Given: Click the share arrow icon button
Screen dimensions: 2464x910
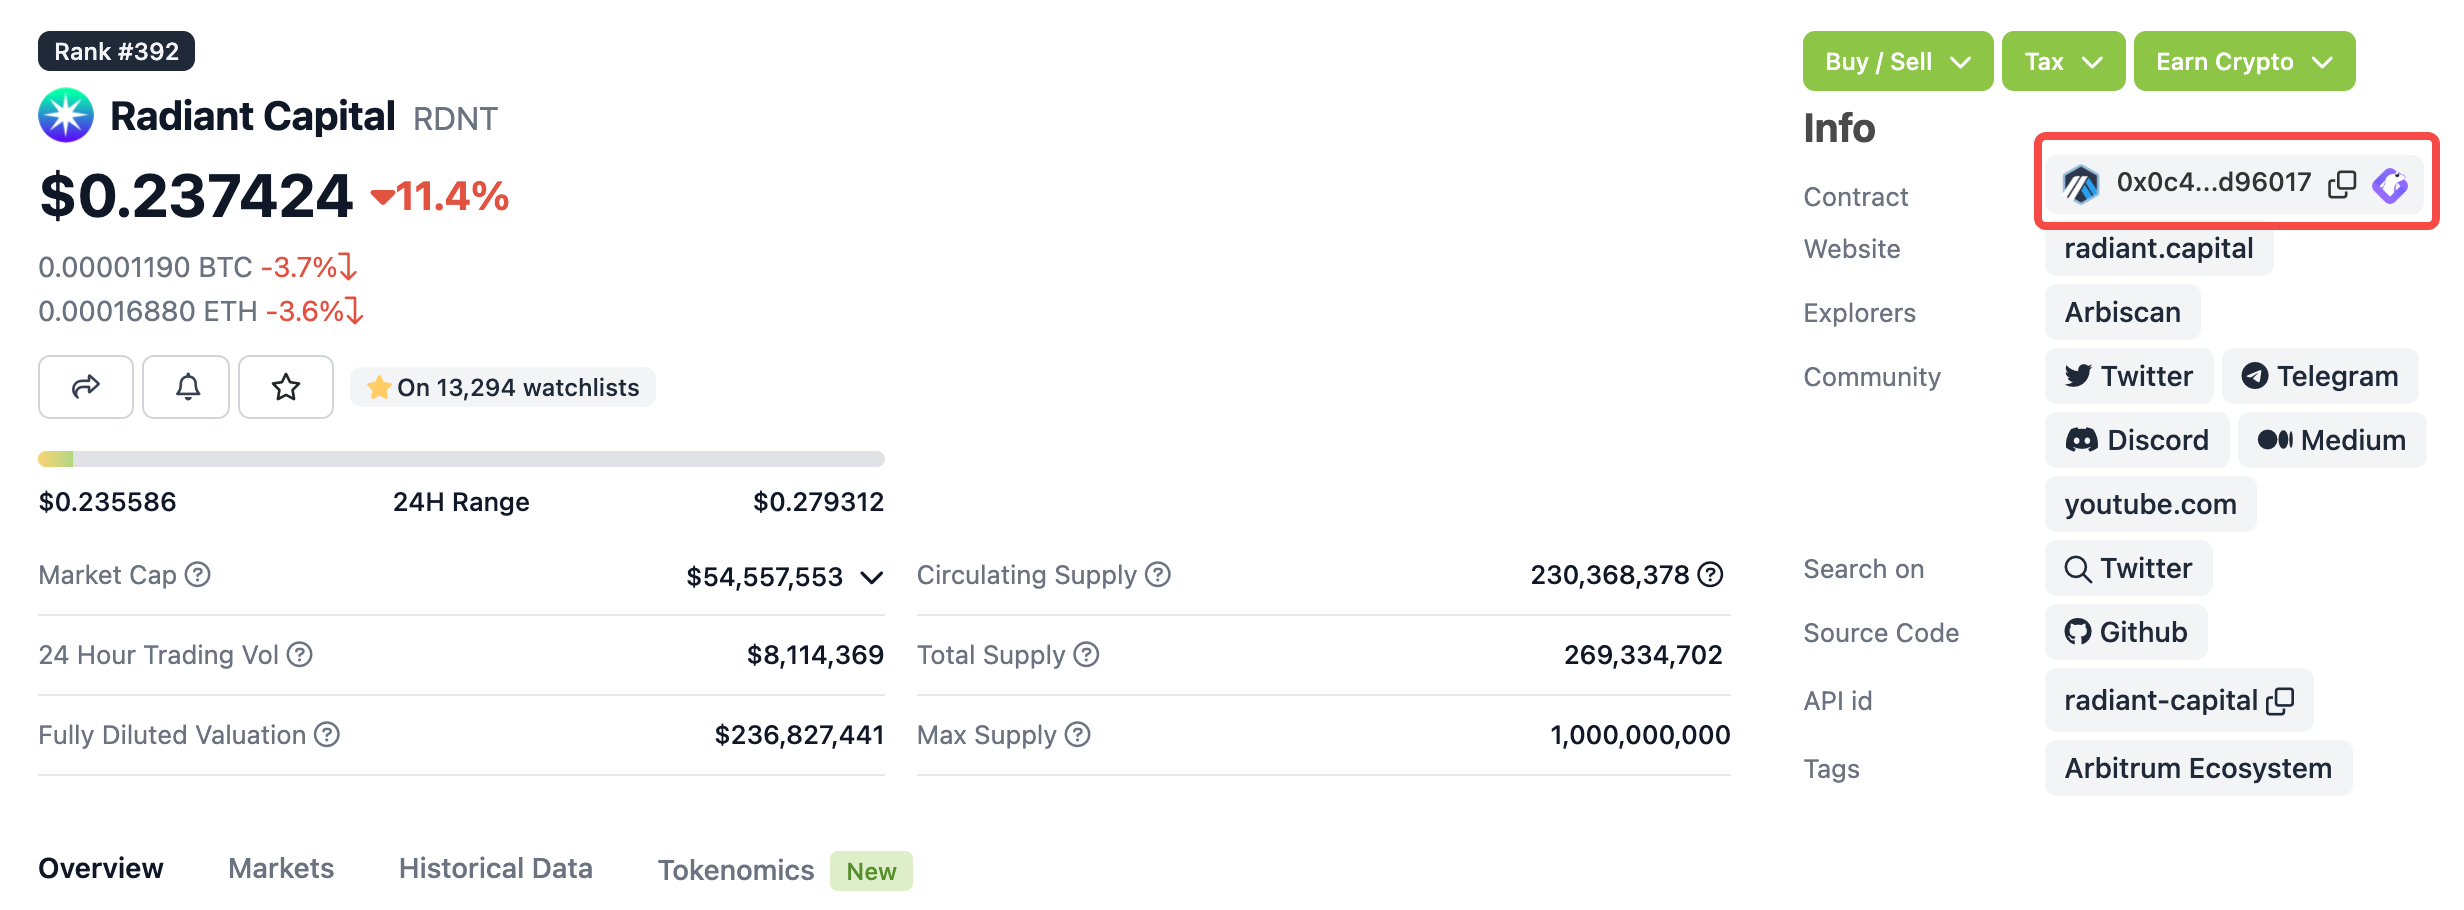Looking at the screenshot, I should click(86, 387).
